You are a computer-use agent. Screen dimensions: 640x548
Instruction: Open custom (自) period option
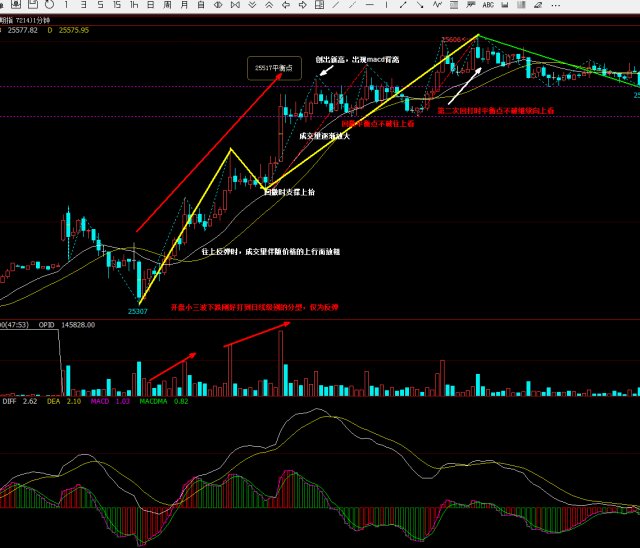pos(202,5)
